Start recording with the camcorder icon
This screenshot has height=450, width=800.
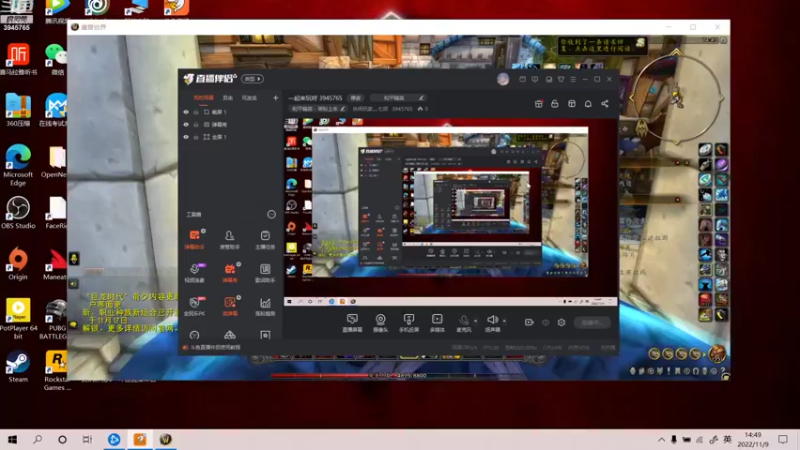coord(529,322)
